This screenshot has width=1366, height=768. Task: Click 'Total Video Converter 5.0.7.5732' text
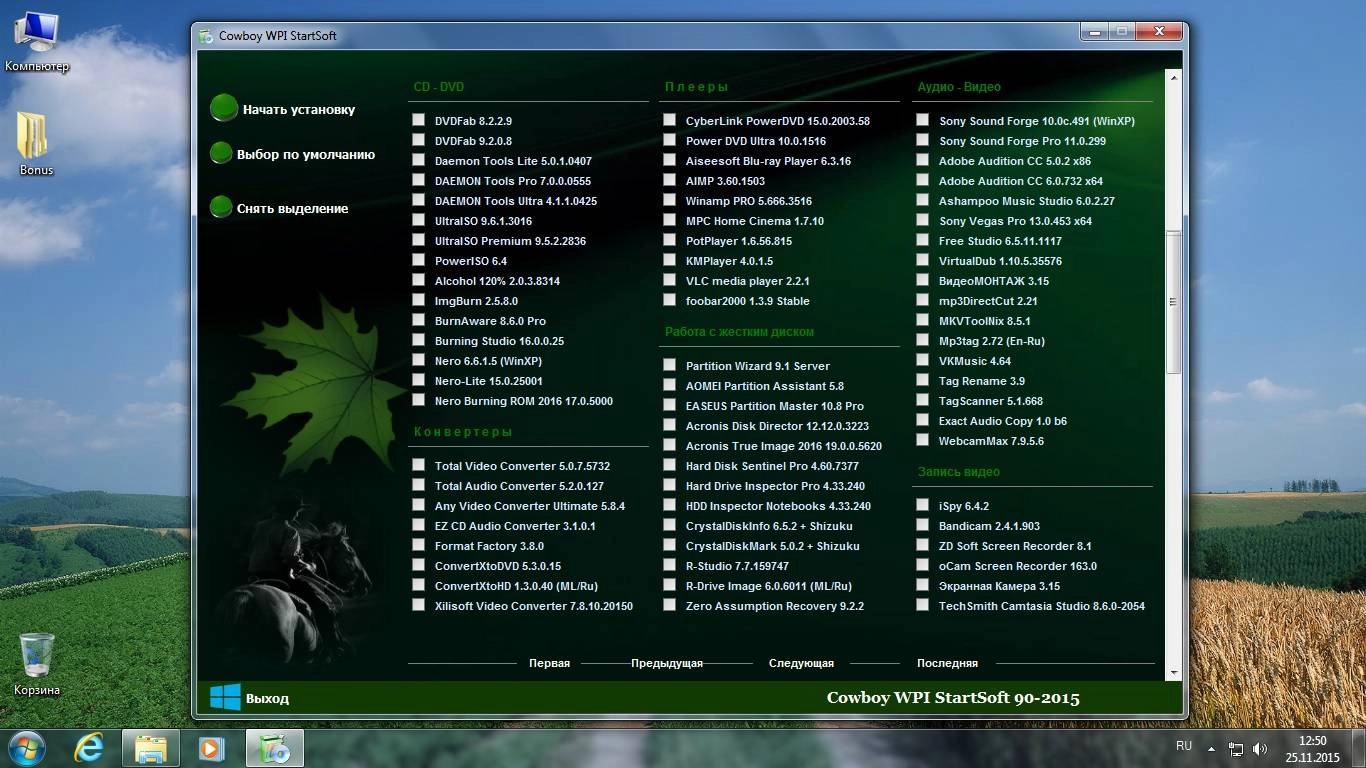(522, 466)
